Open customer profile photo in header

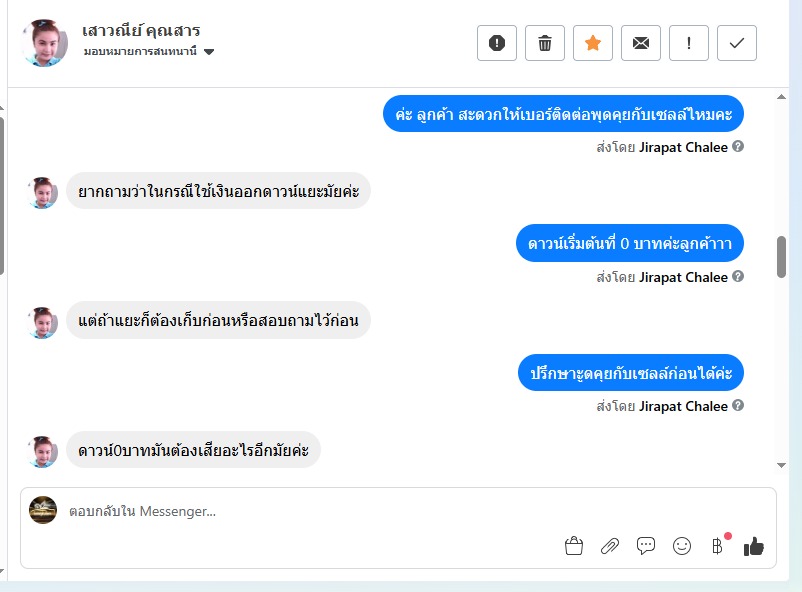pyautogui.click(x=44, y=43)
